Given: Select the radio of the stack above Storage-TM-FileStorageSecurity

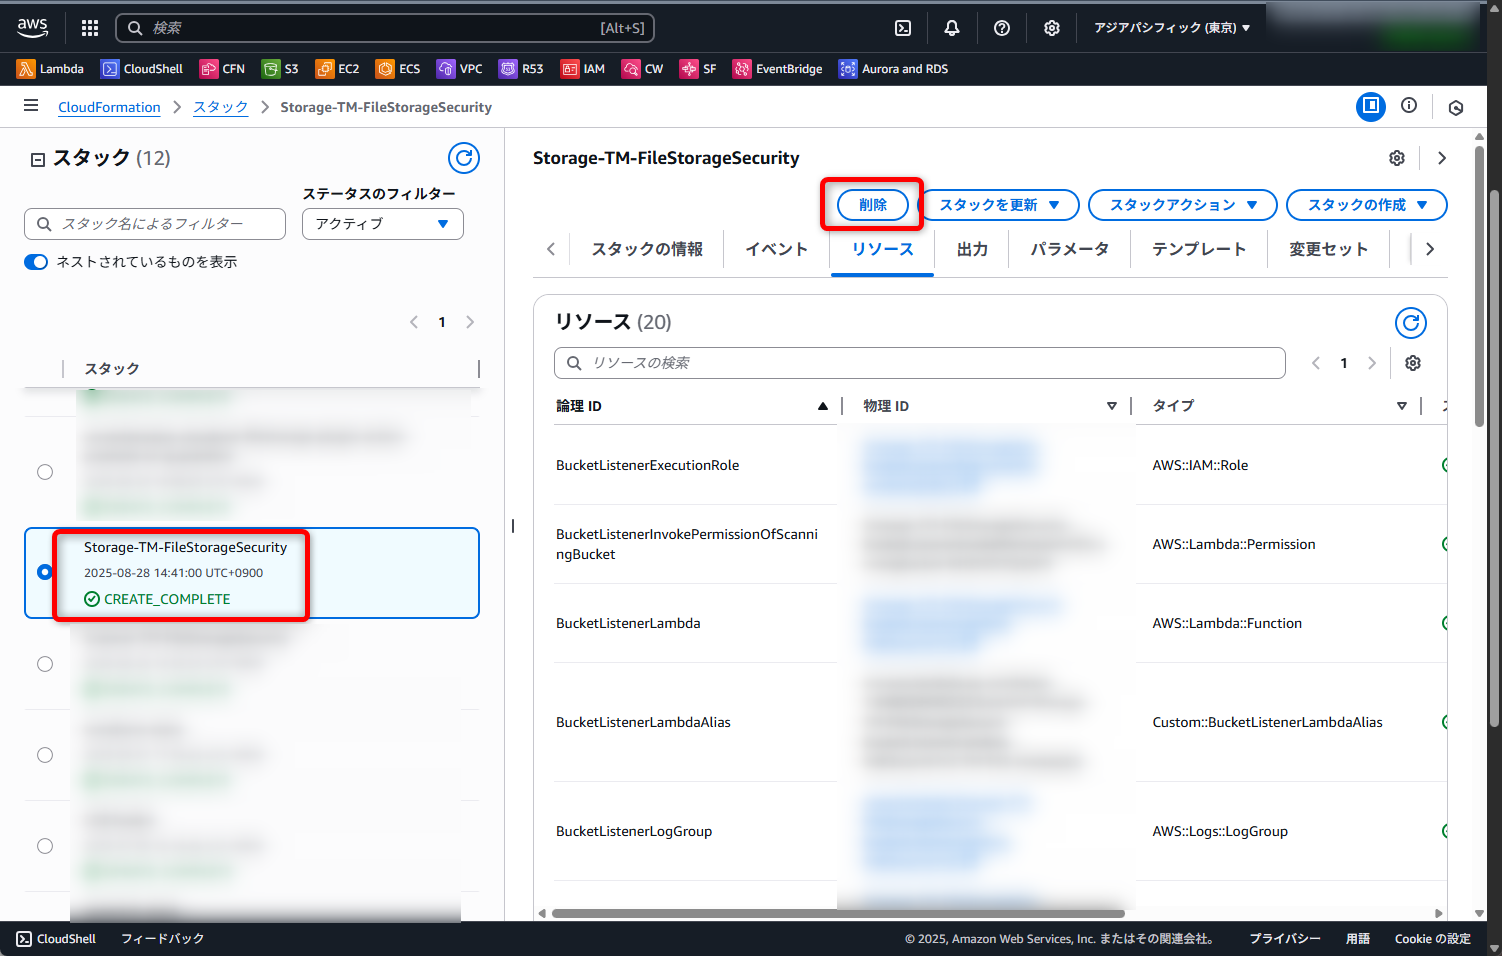Looking at the screenshot, I should coord(45,472).
